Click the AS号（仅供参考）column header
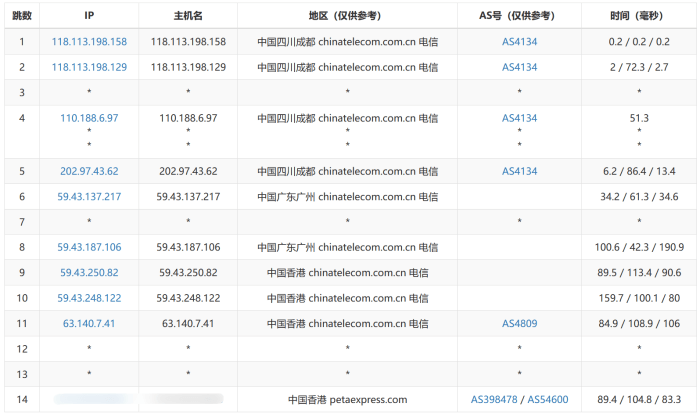This screenshot has width=700, height=414. 519,16
